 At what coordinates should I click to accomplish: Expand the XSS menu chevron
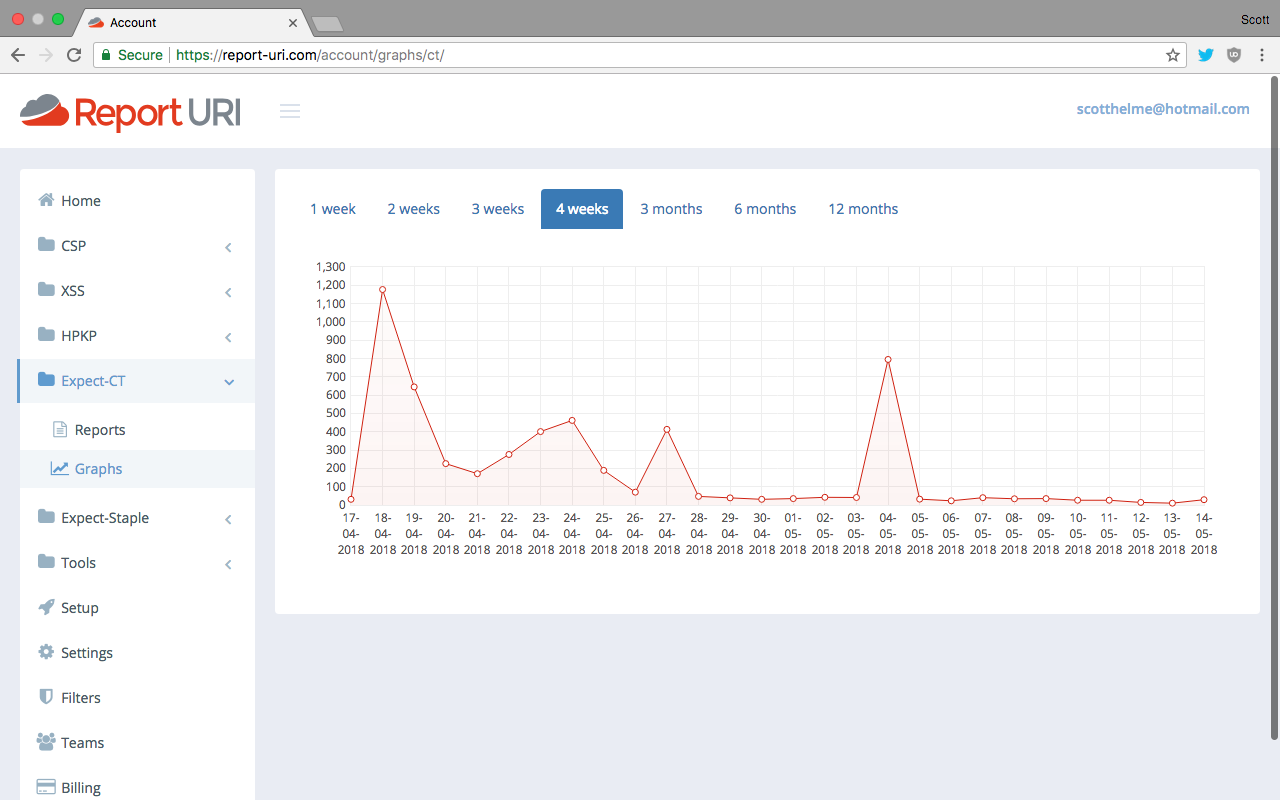click(x=228, y=291)
